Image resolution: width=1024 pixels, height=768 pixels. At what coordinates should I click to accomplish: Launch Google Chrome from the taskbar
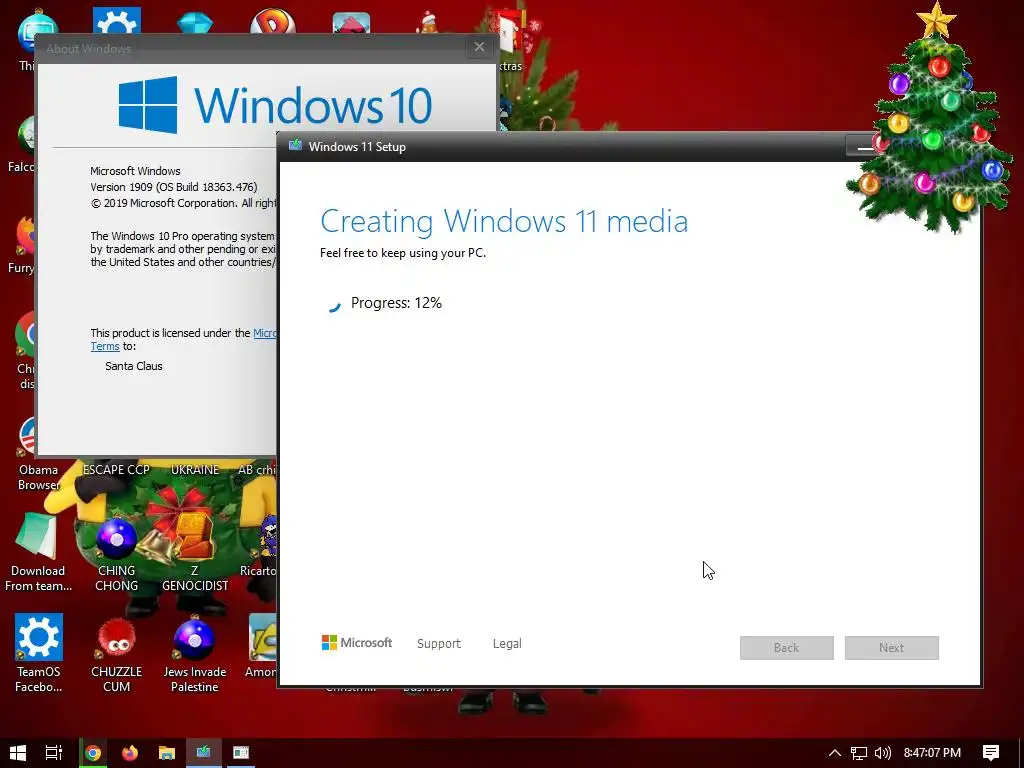93,753
